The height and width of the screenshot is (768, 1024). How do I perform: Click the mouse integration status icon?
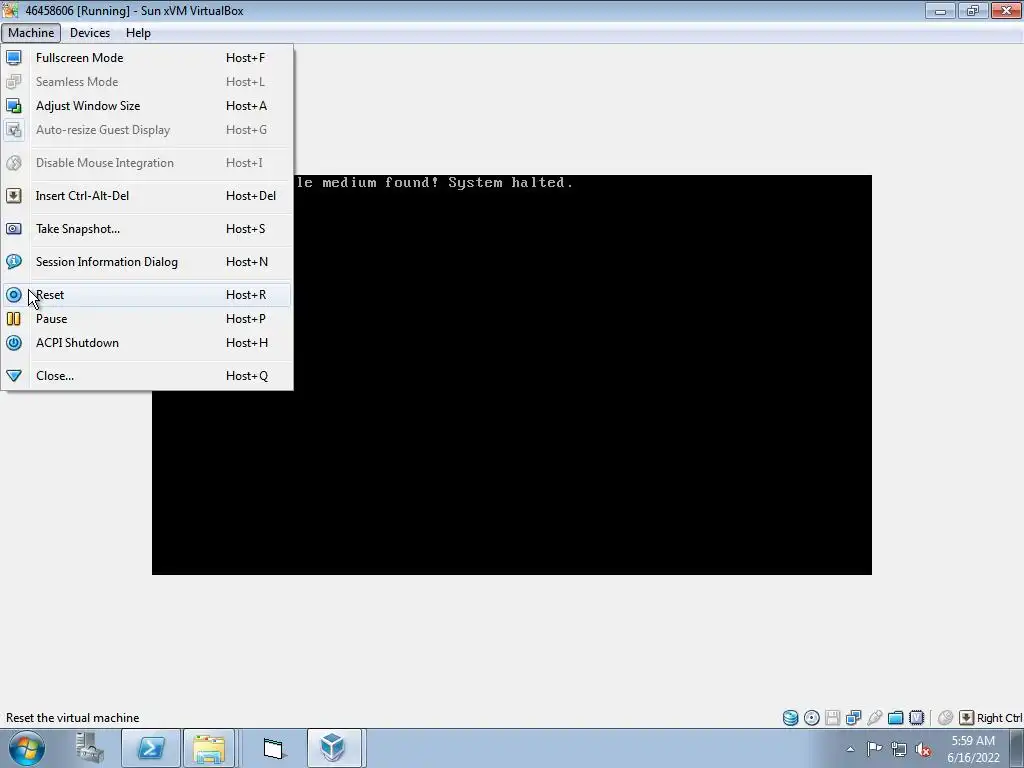pos(945,718)
